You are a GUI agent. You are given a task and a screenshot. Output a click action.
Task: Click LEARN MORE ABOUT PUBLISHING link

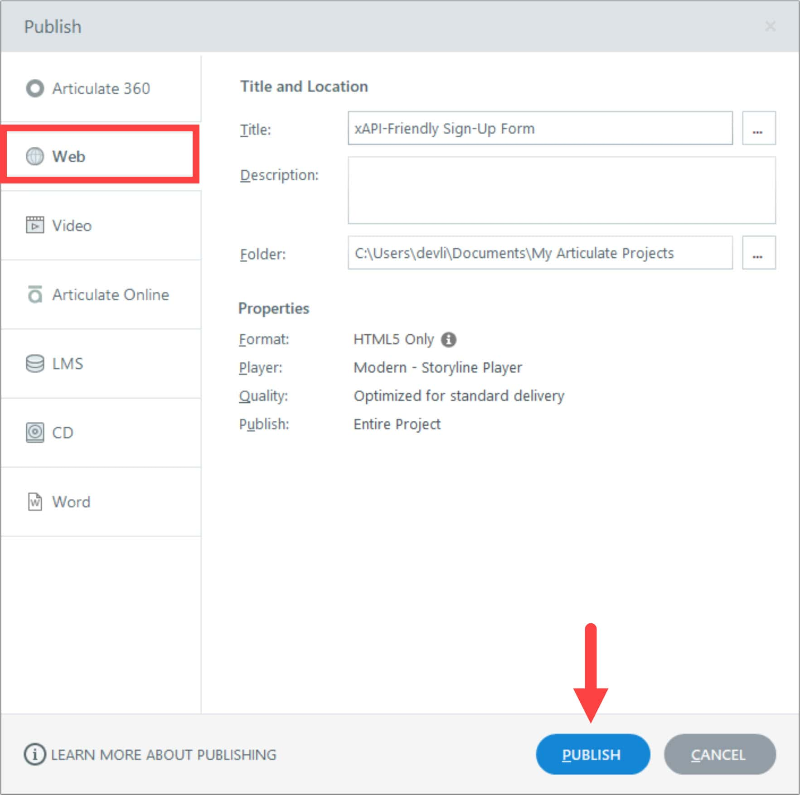click(x=160, y=755)
